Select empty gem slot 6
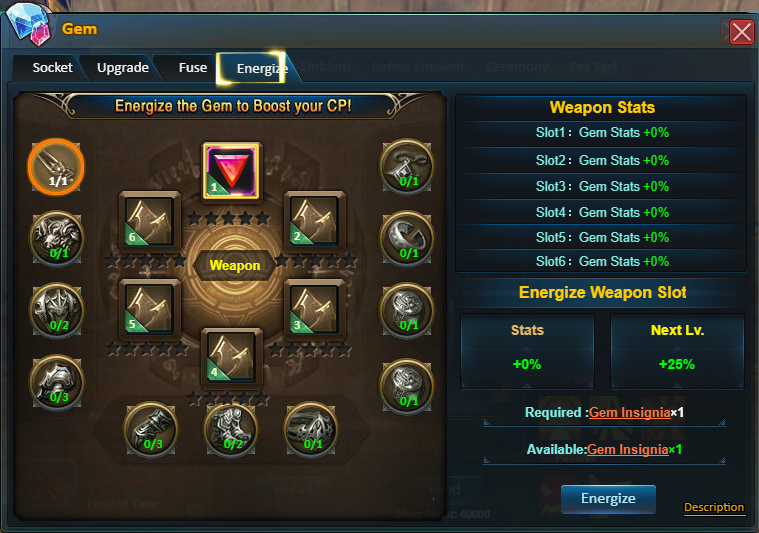Viewport: 759px width, 533px height. pos(150,221)
